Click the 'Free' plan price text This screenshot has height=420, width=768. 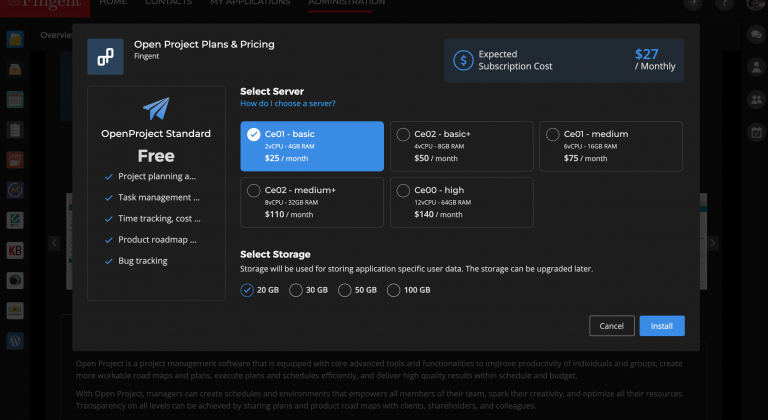pos(156,156)
